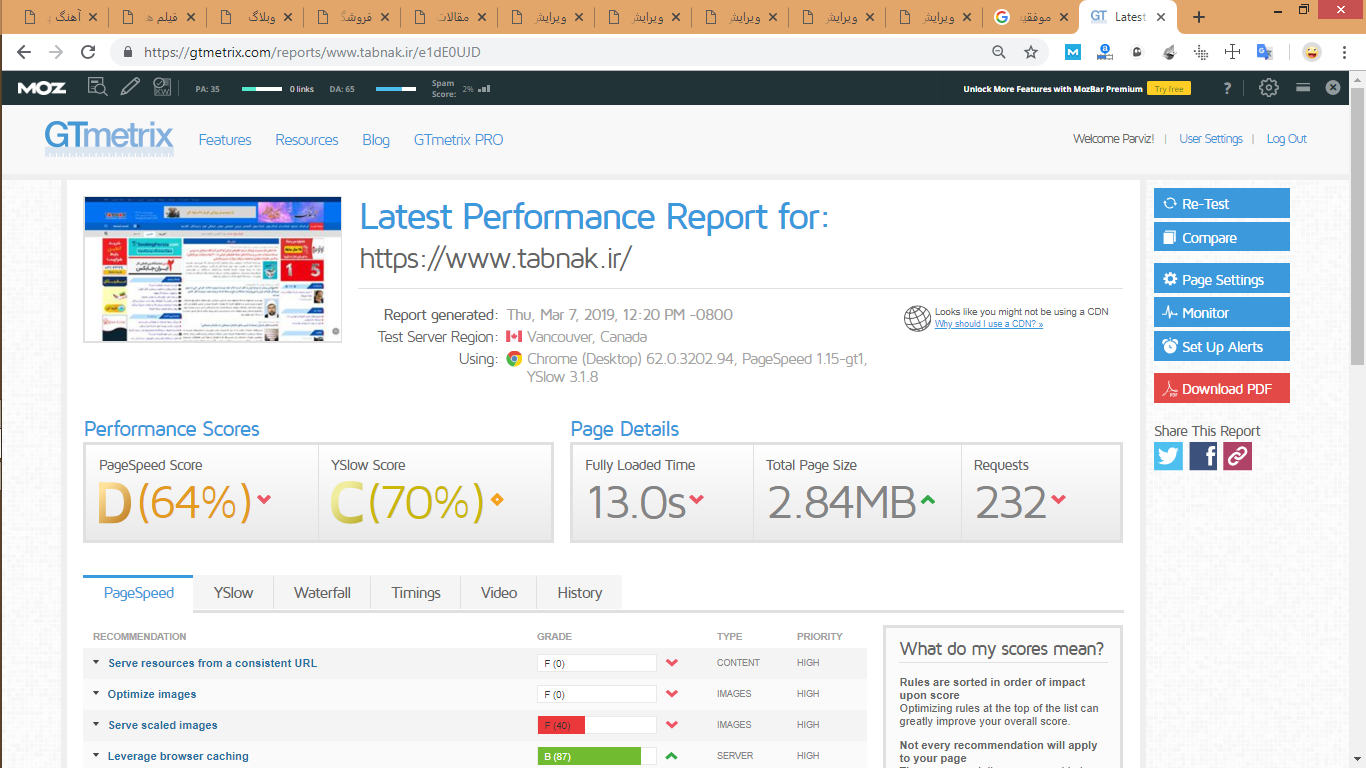This screenshot has width=1366, height=768.
Task: Copy report link via chain icon
Action: (1238, 456)
